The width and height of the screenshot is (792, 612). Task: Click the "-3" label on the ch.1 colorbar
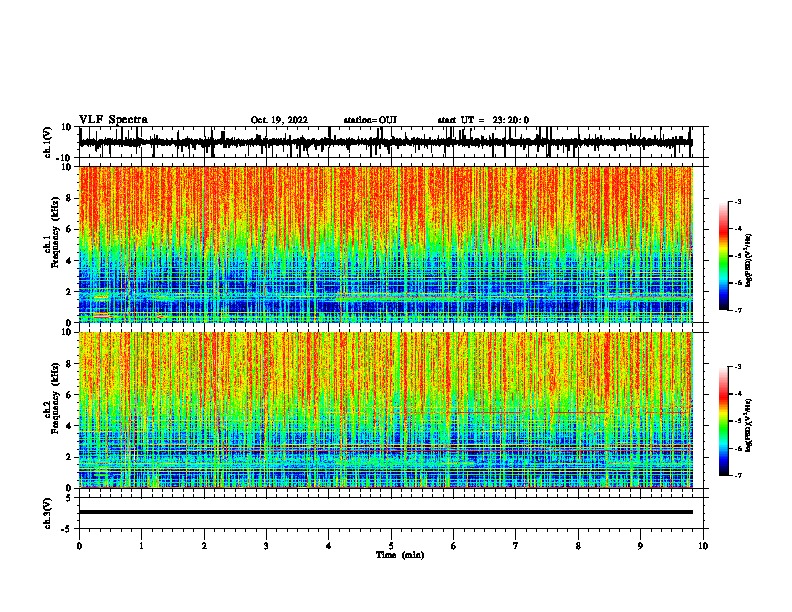[x=737, y=201]
